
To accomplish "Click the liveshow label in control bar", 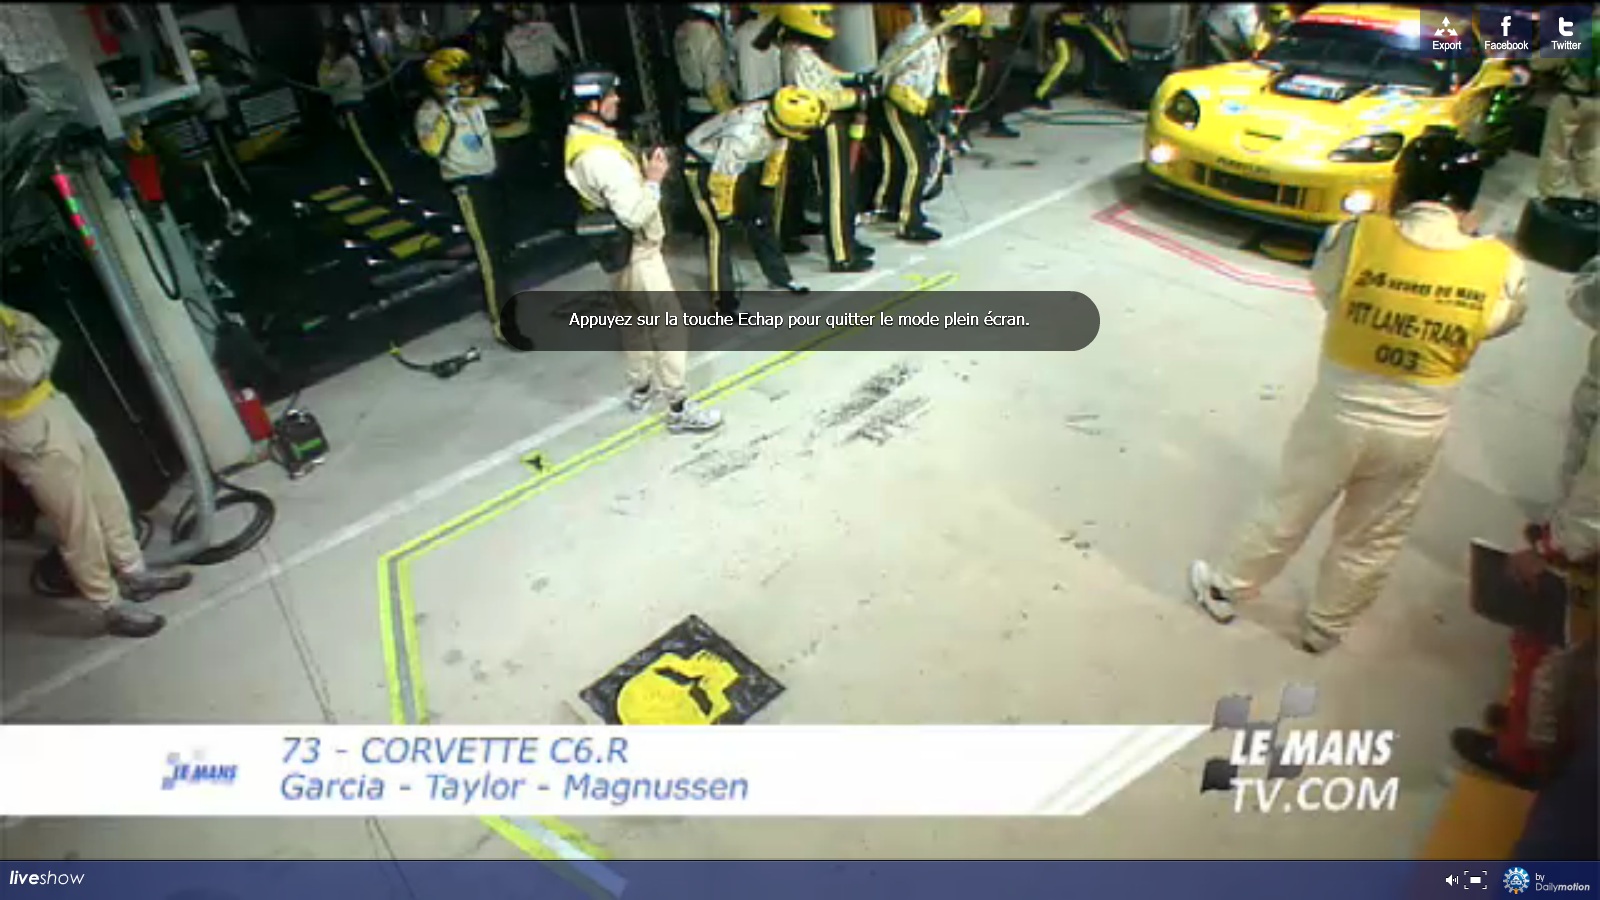I will [47, 878].
